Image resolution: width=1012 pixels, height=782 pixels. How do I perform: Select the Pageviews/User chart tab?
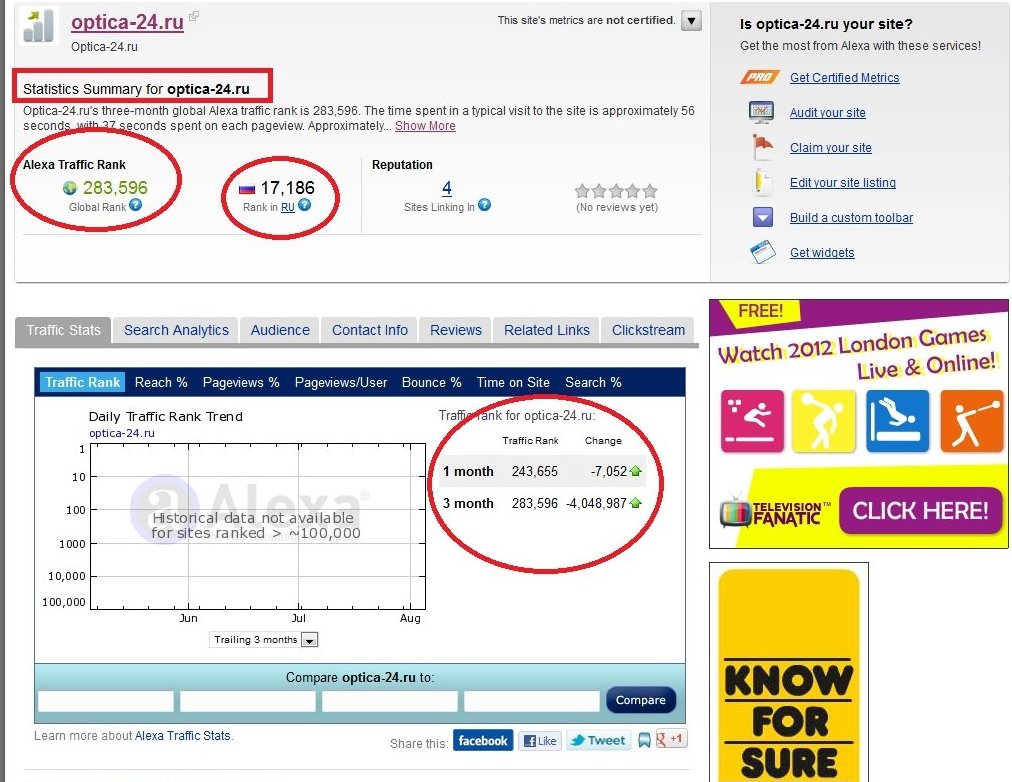click(341, 382)
